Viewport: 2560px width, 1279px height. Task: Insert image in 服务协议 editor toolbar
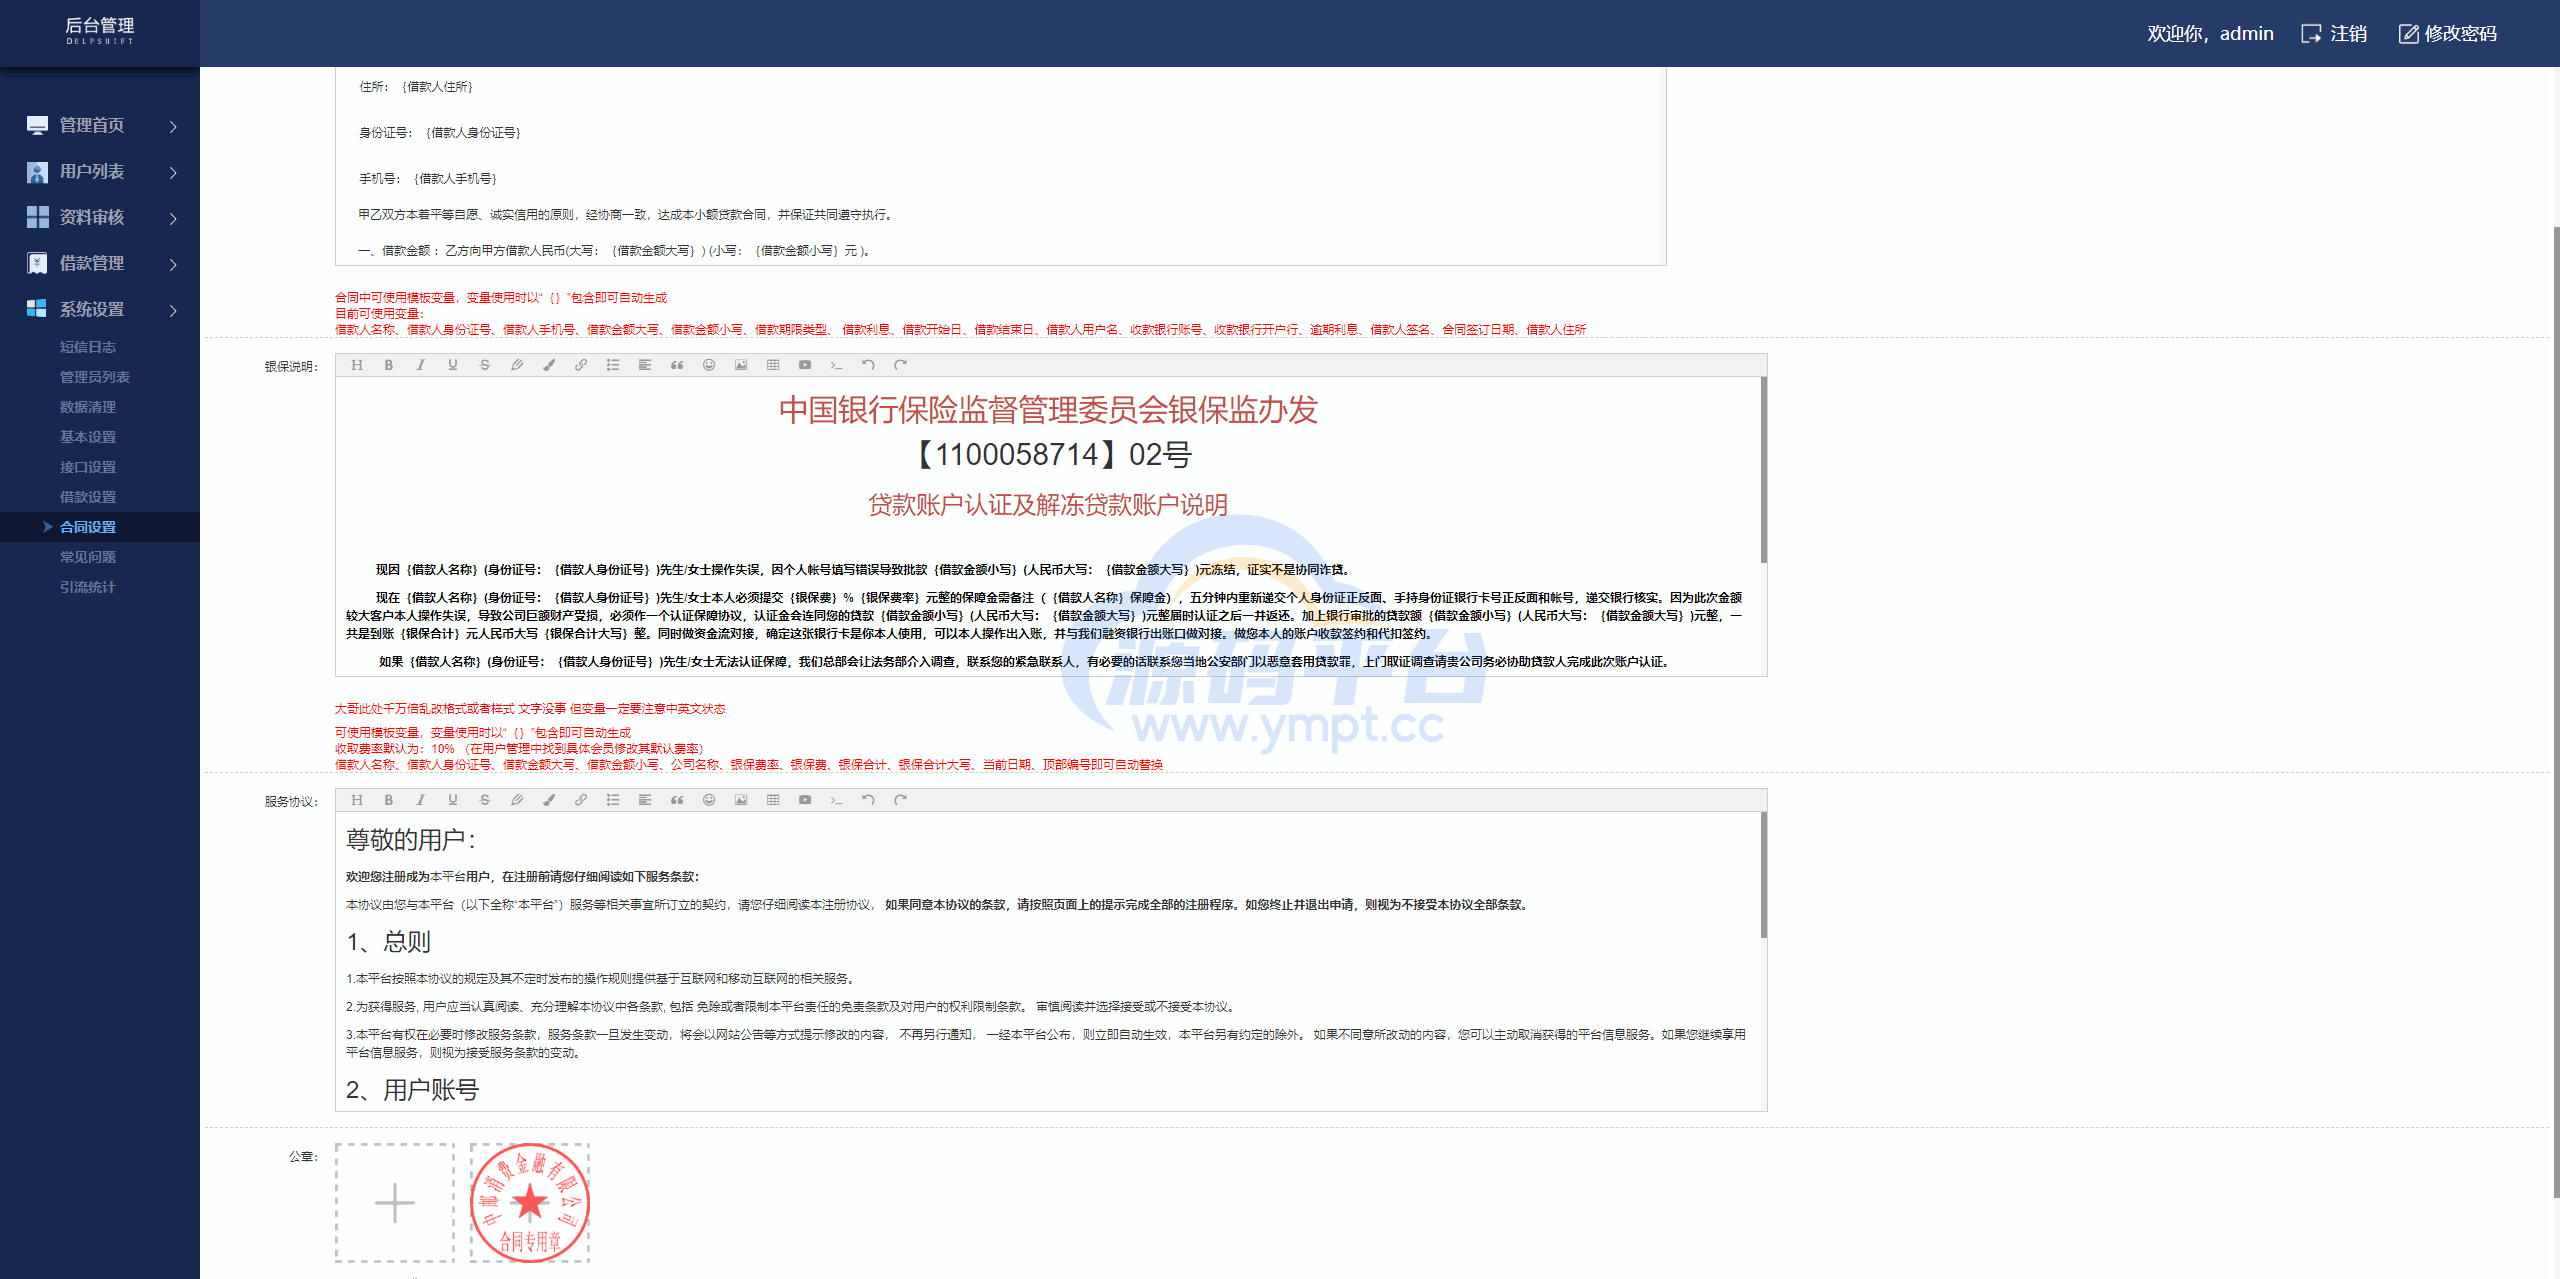coord(741,800)
